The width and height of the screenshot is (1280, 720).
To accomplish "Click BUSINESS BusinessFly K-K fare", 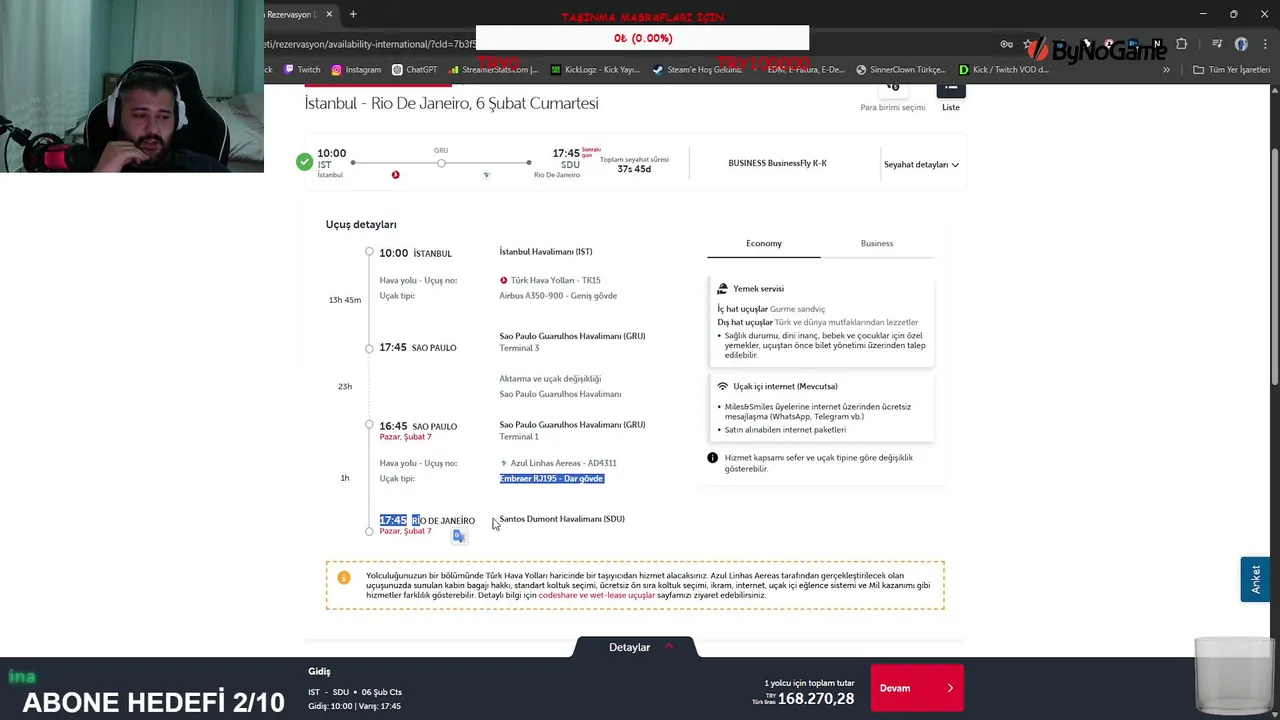I will click(x=777, y=163).
